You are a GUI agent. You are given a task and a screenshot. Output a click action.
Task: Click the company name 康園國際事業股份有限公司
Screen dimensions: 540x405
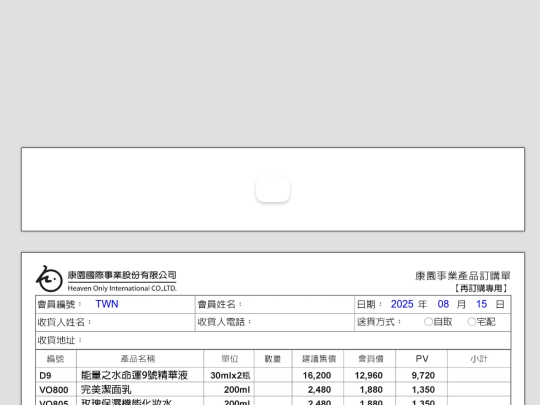tap(122, 275)
